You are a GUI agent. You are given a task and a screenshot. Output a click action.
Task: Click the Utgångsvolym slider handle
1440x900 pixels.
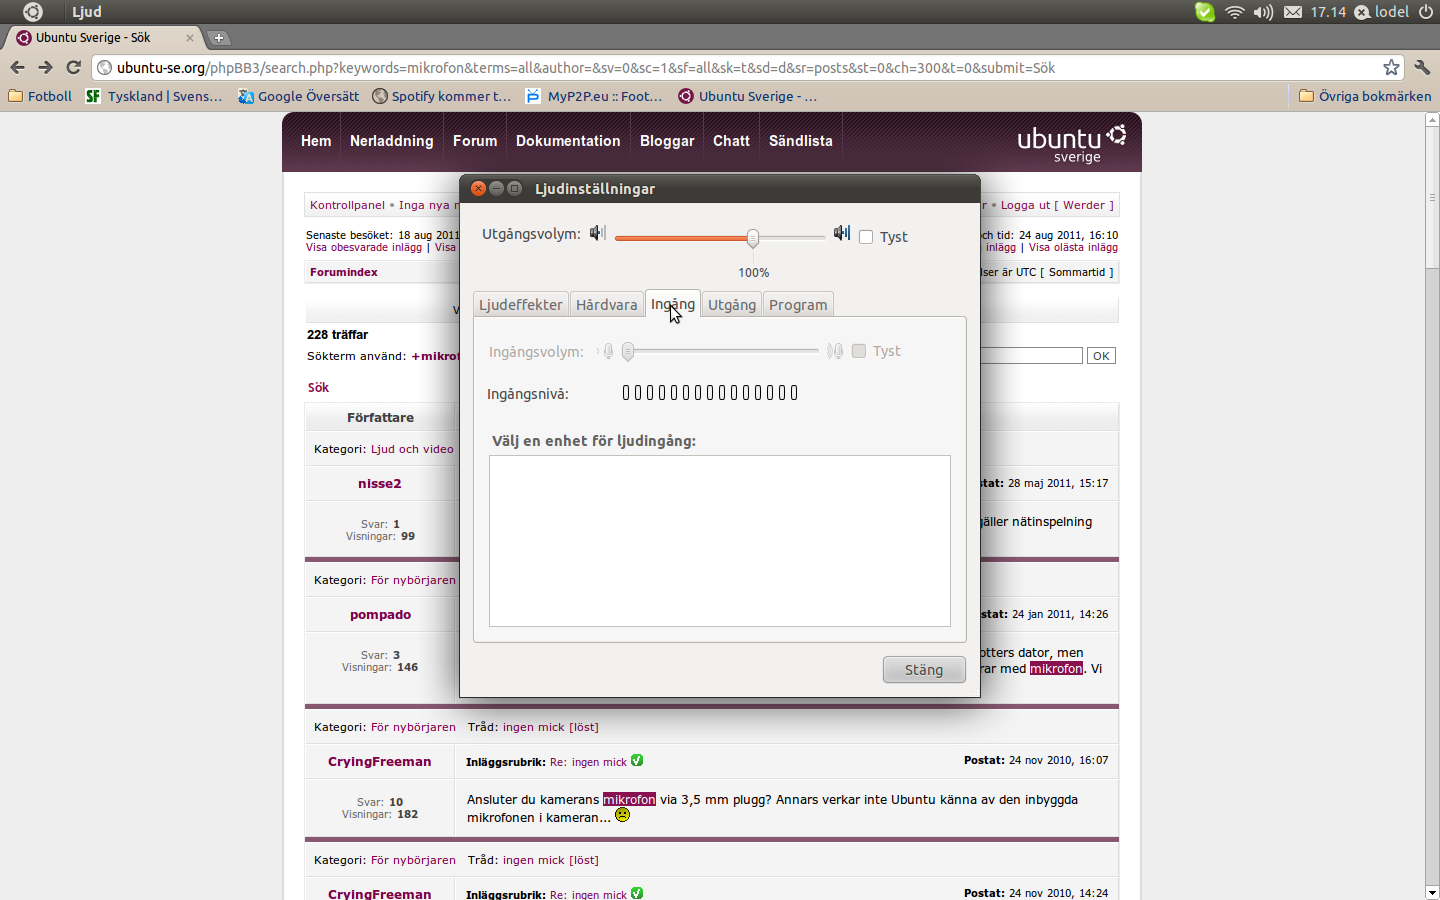tap(753, 237)
